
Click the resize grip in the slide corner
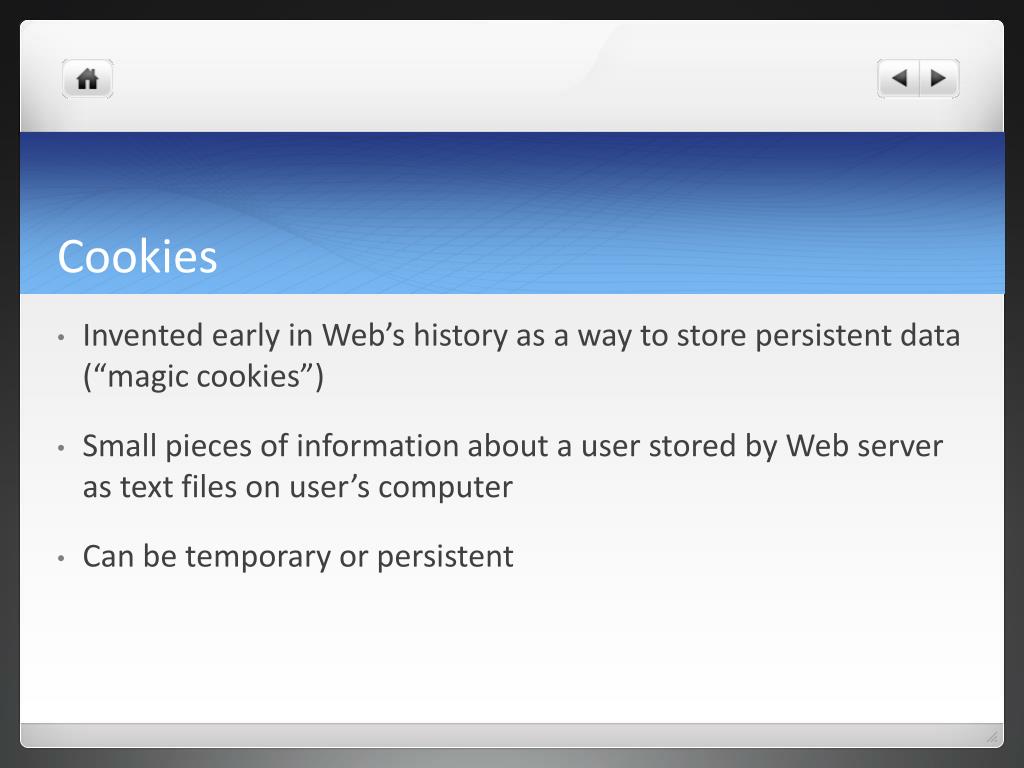992,737
